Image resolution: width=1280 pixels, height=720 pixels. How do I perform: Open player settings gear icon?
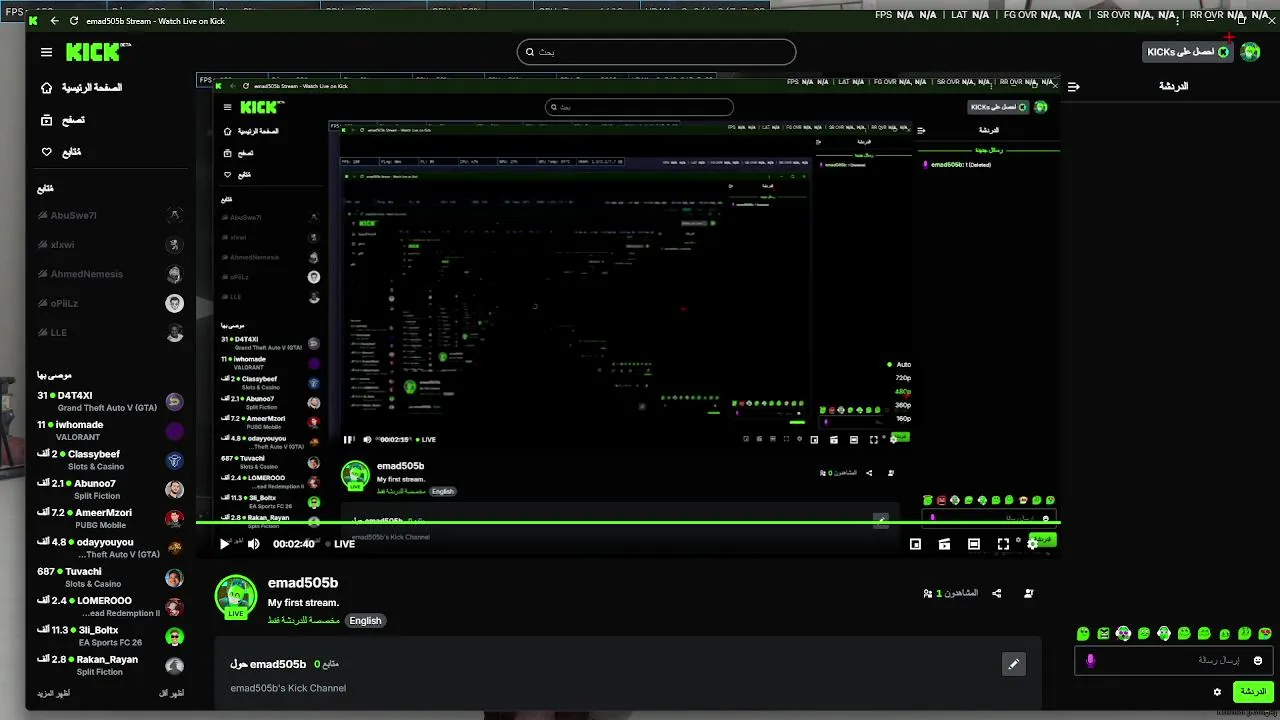tap(1032, 544)
